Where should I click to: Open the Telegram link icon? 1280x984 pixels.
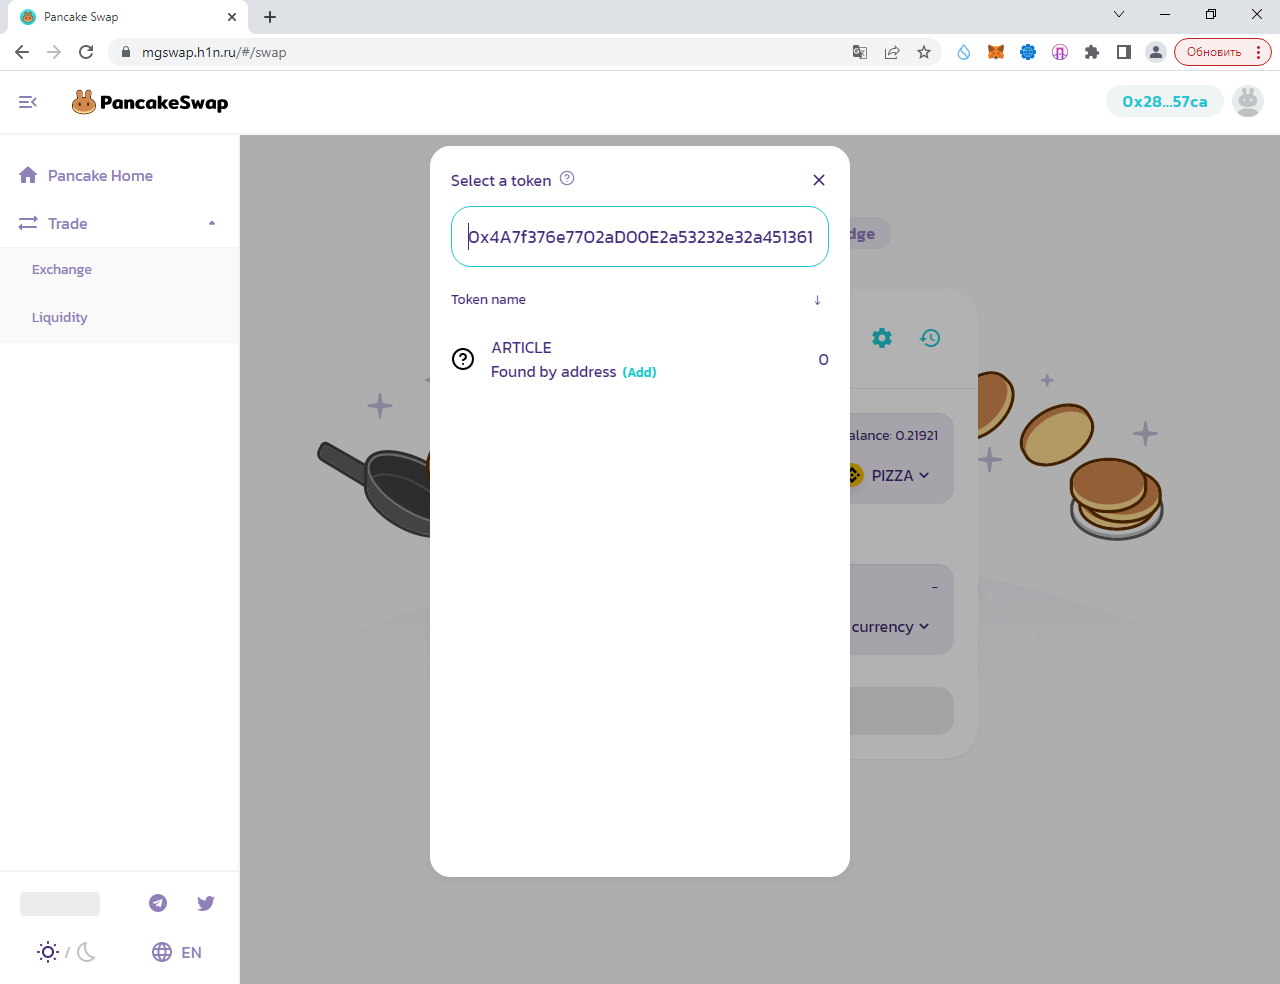pos(158,903)
